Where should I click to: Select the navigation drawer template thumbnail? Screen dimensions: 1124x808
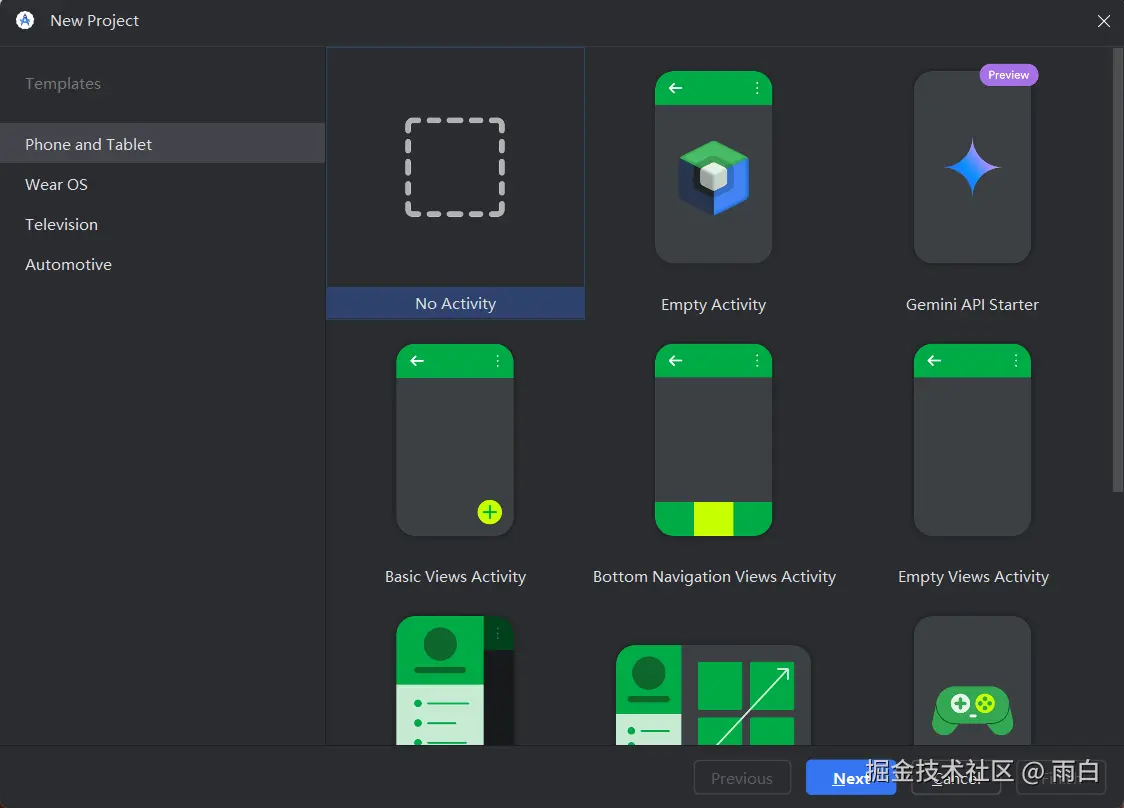tap(455, 680)
